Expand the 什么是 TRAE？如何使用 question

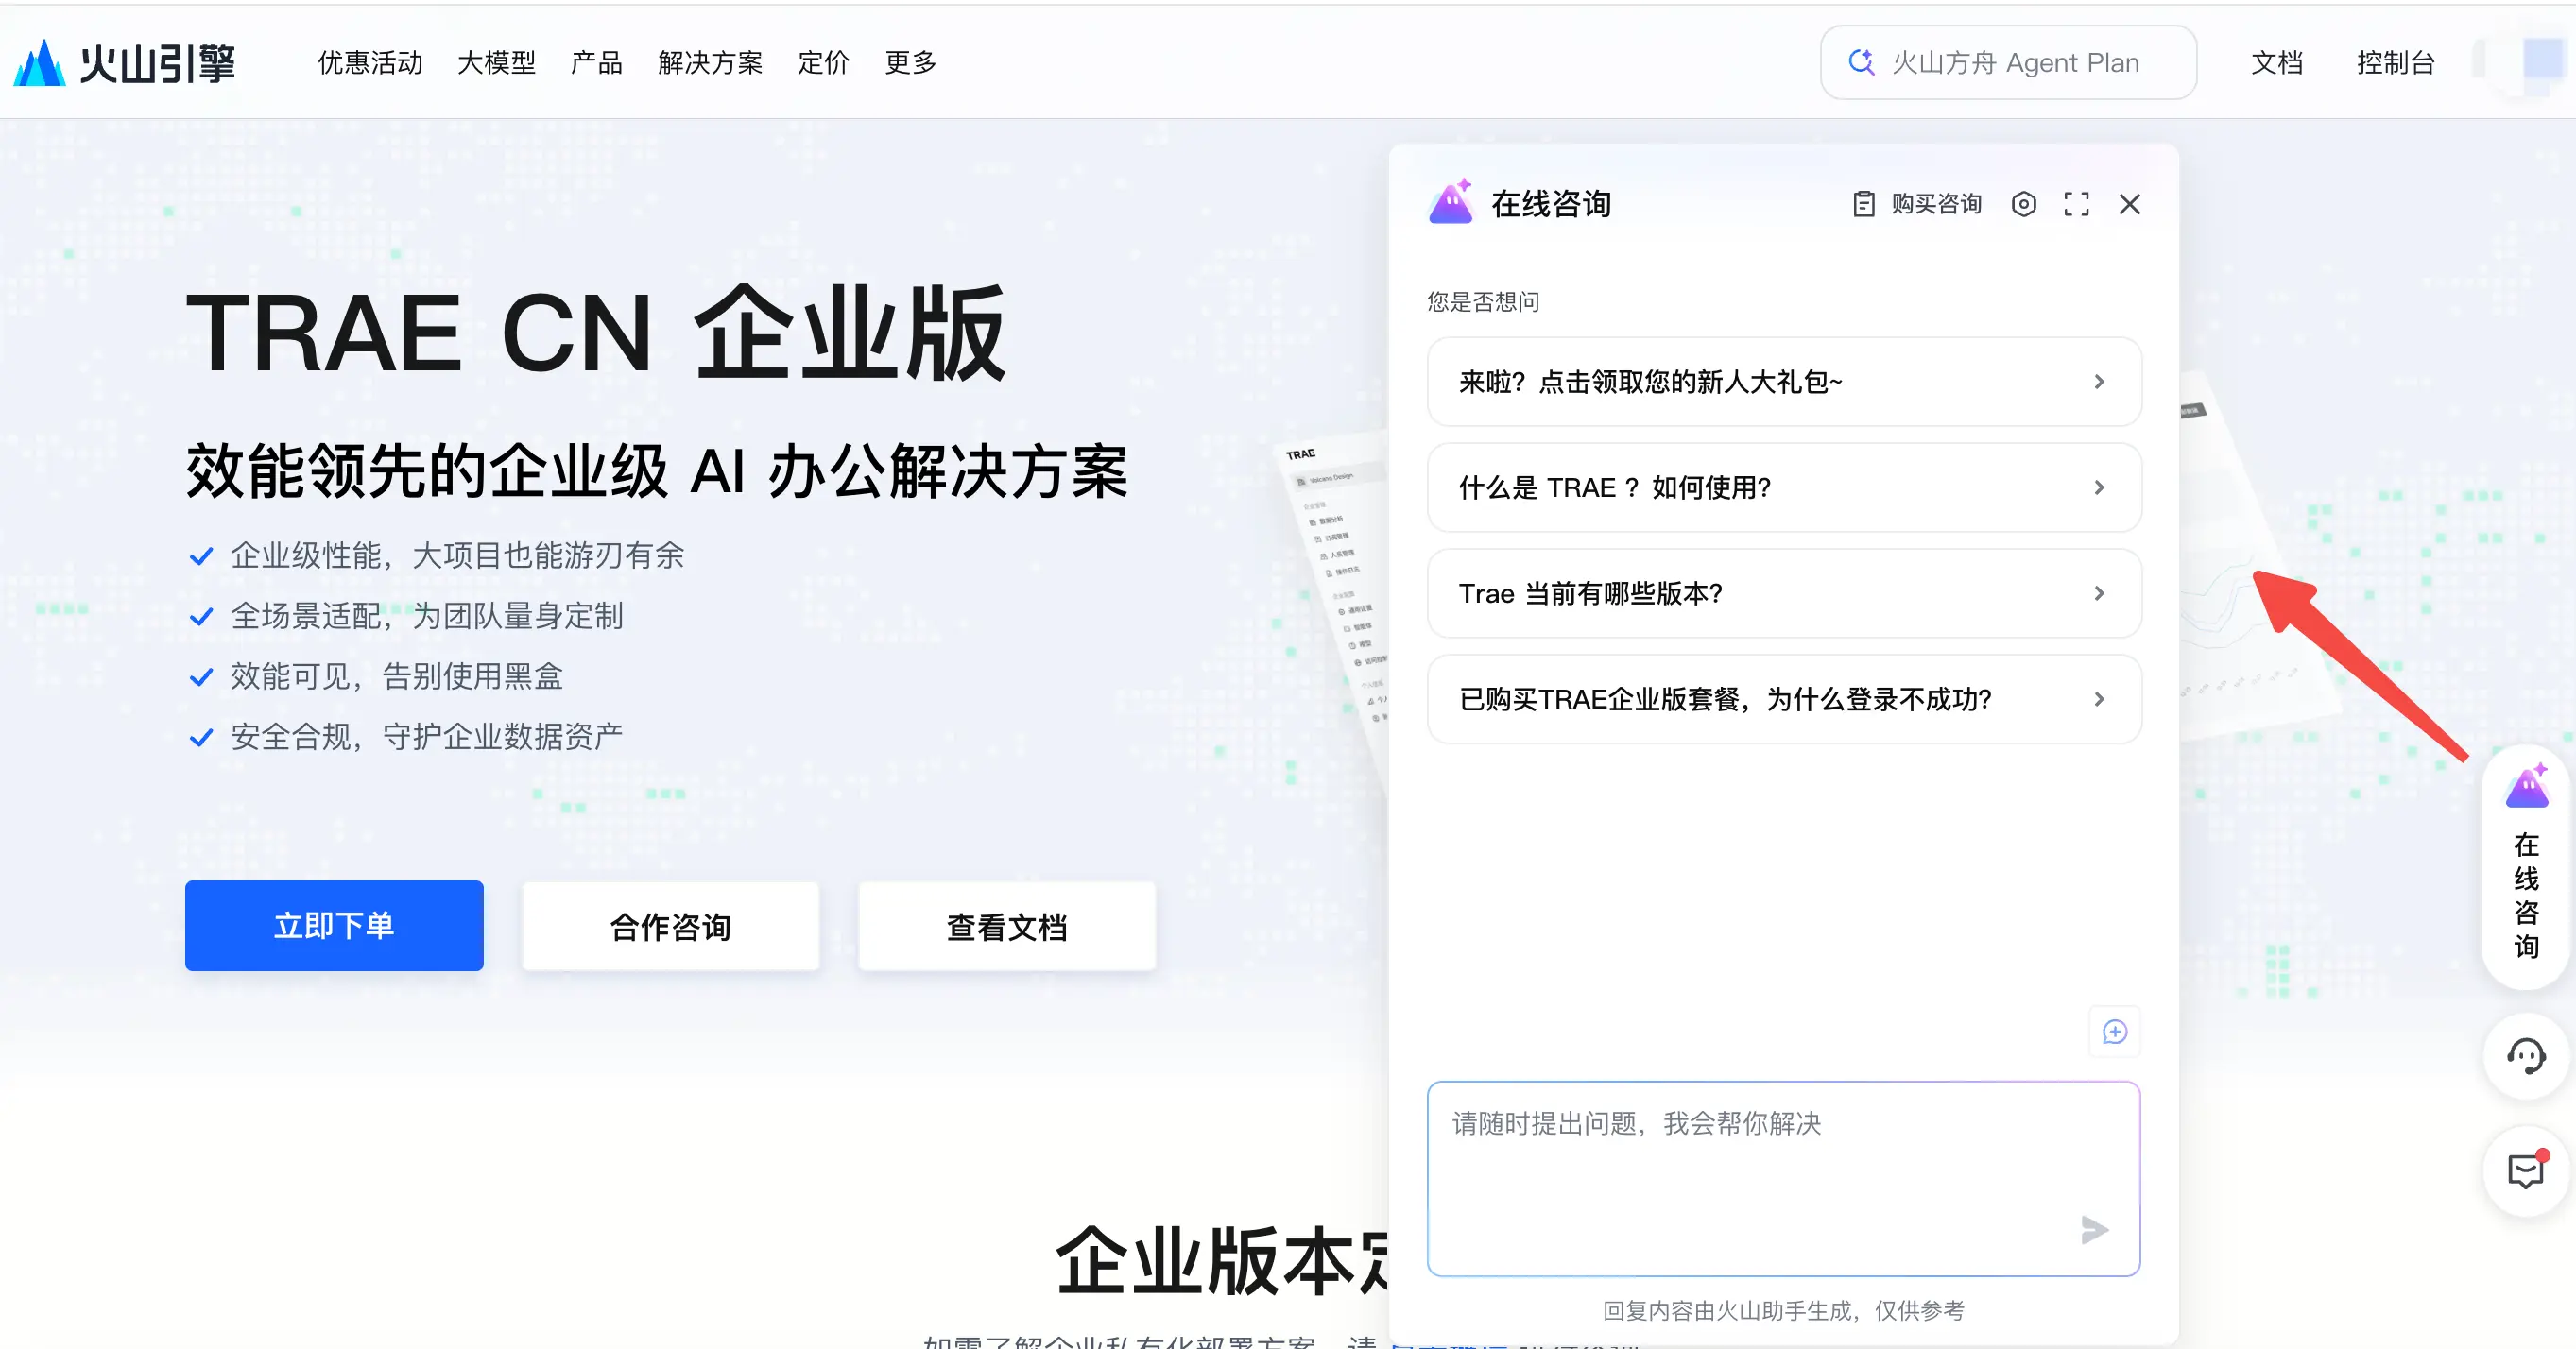[1784, 487]
